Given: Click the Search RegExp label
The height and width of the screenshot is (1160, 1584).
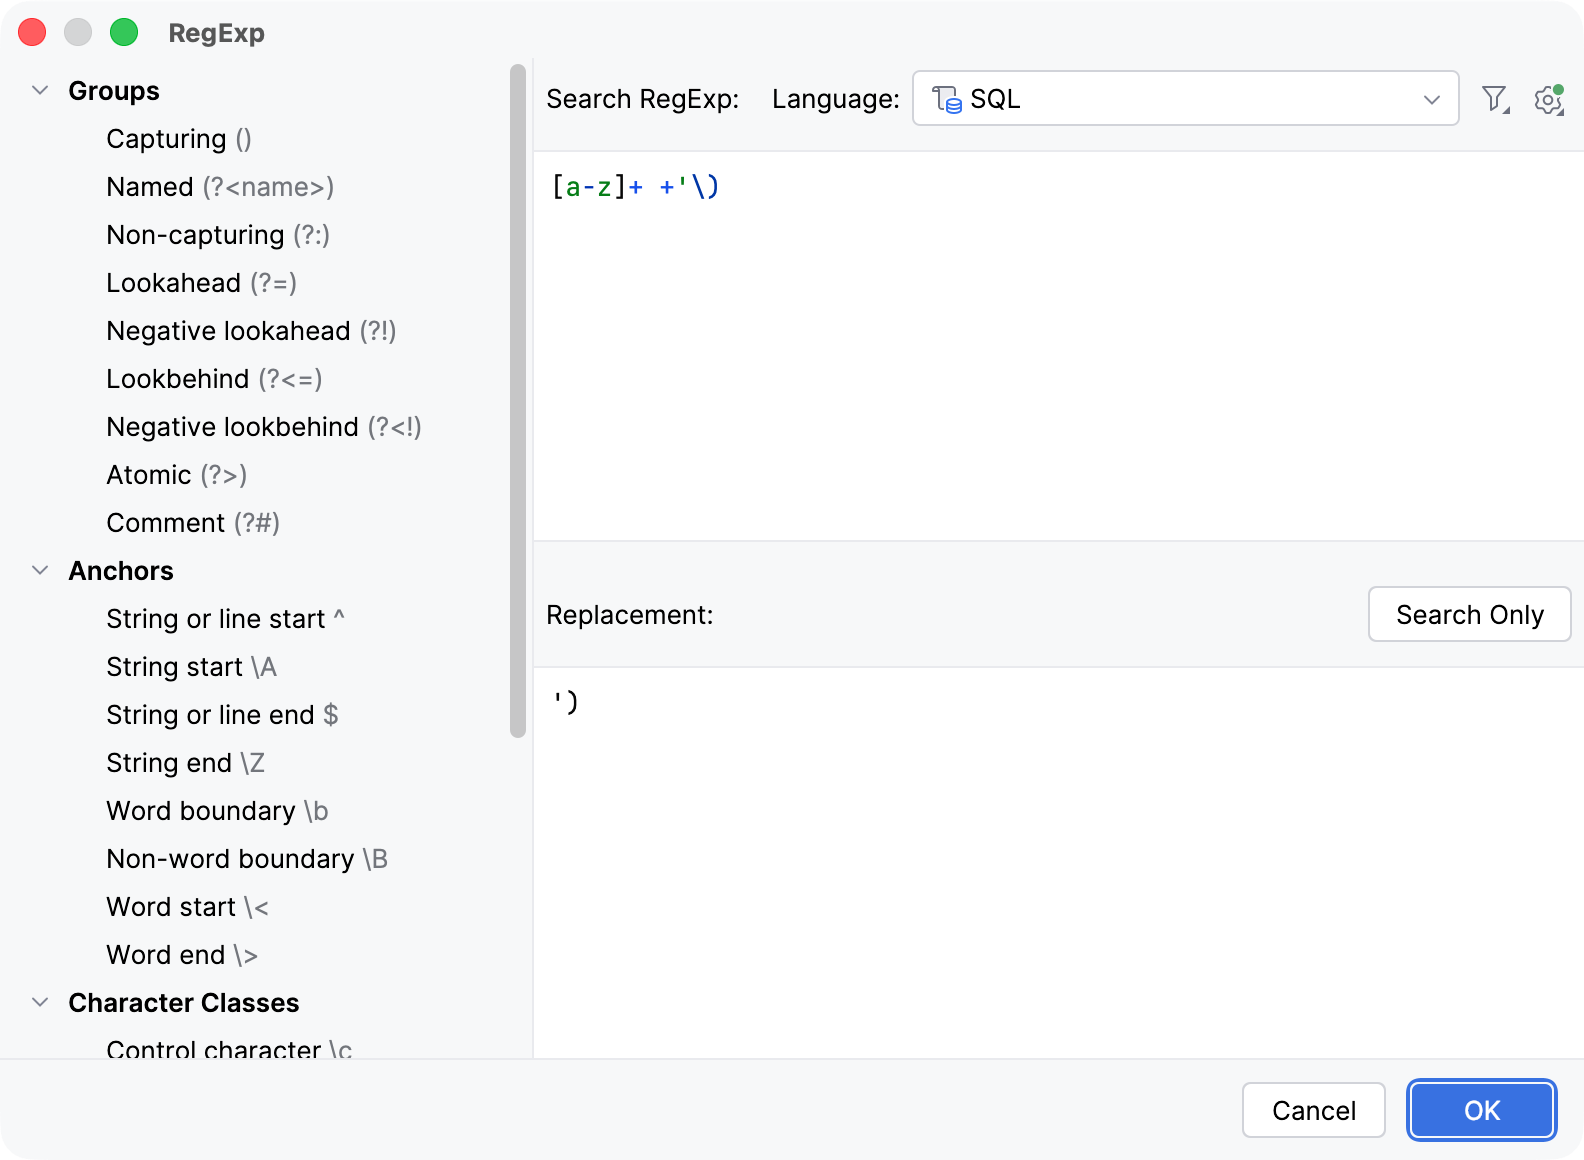Looking at the screenshot, I should click(643, 99).
